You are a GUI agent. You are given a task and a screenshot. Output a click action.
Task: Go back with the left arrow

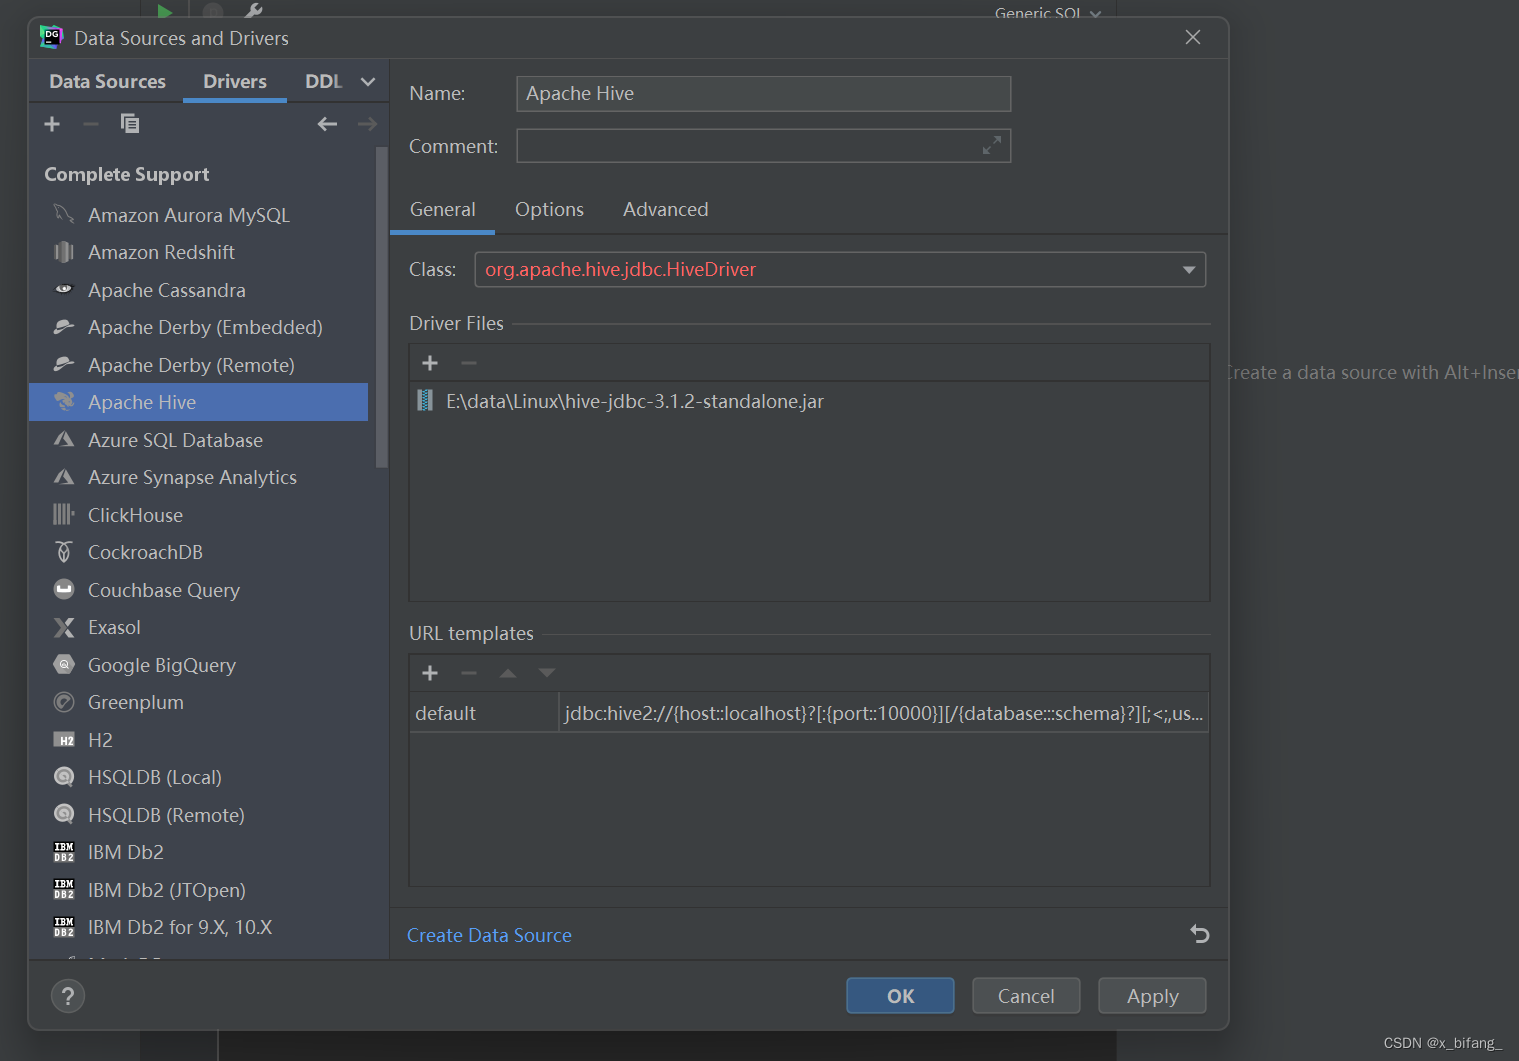pos(327,124)
